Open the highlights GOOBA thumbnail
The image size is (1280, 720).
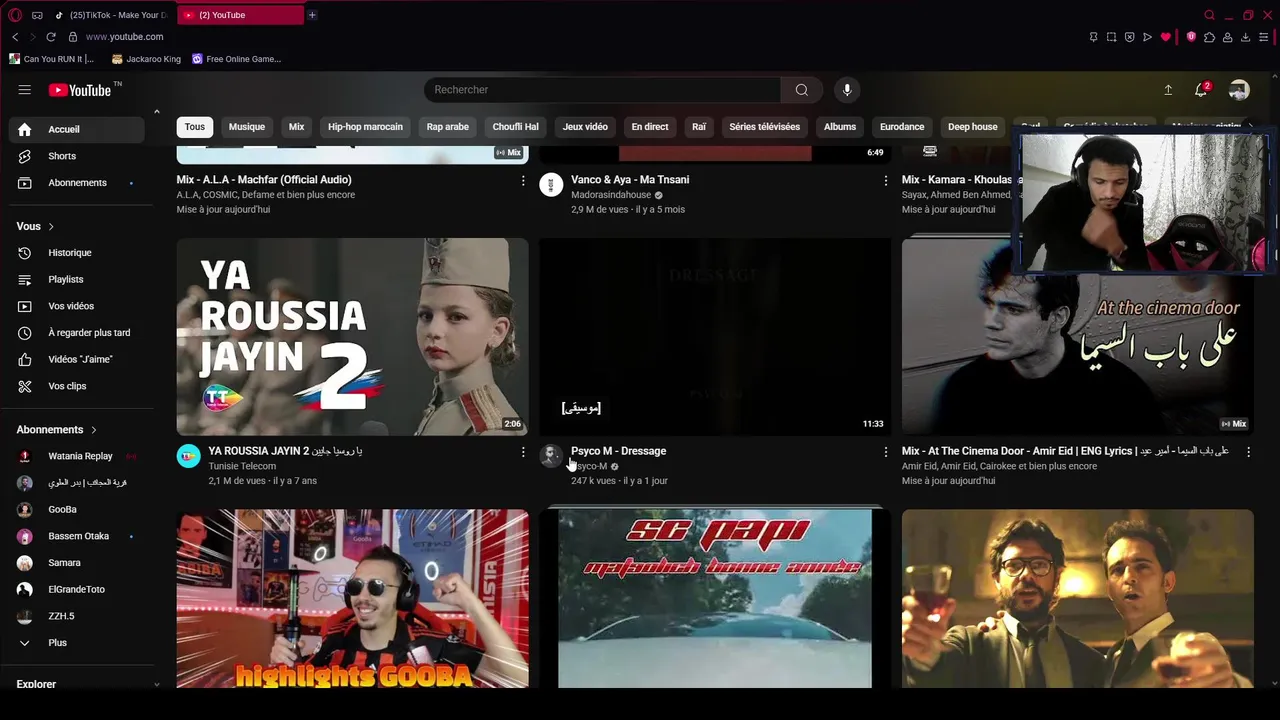[x=352, y=599]
